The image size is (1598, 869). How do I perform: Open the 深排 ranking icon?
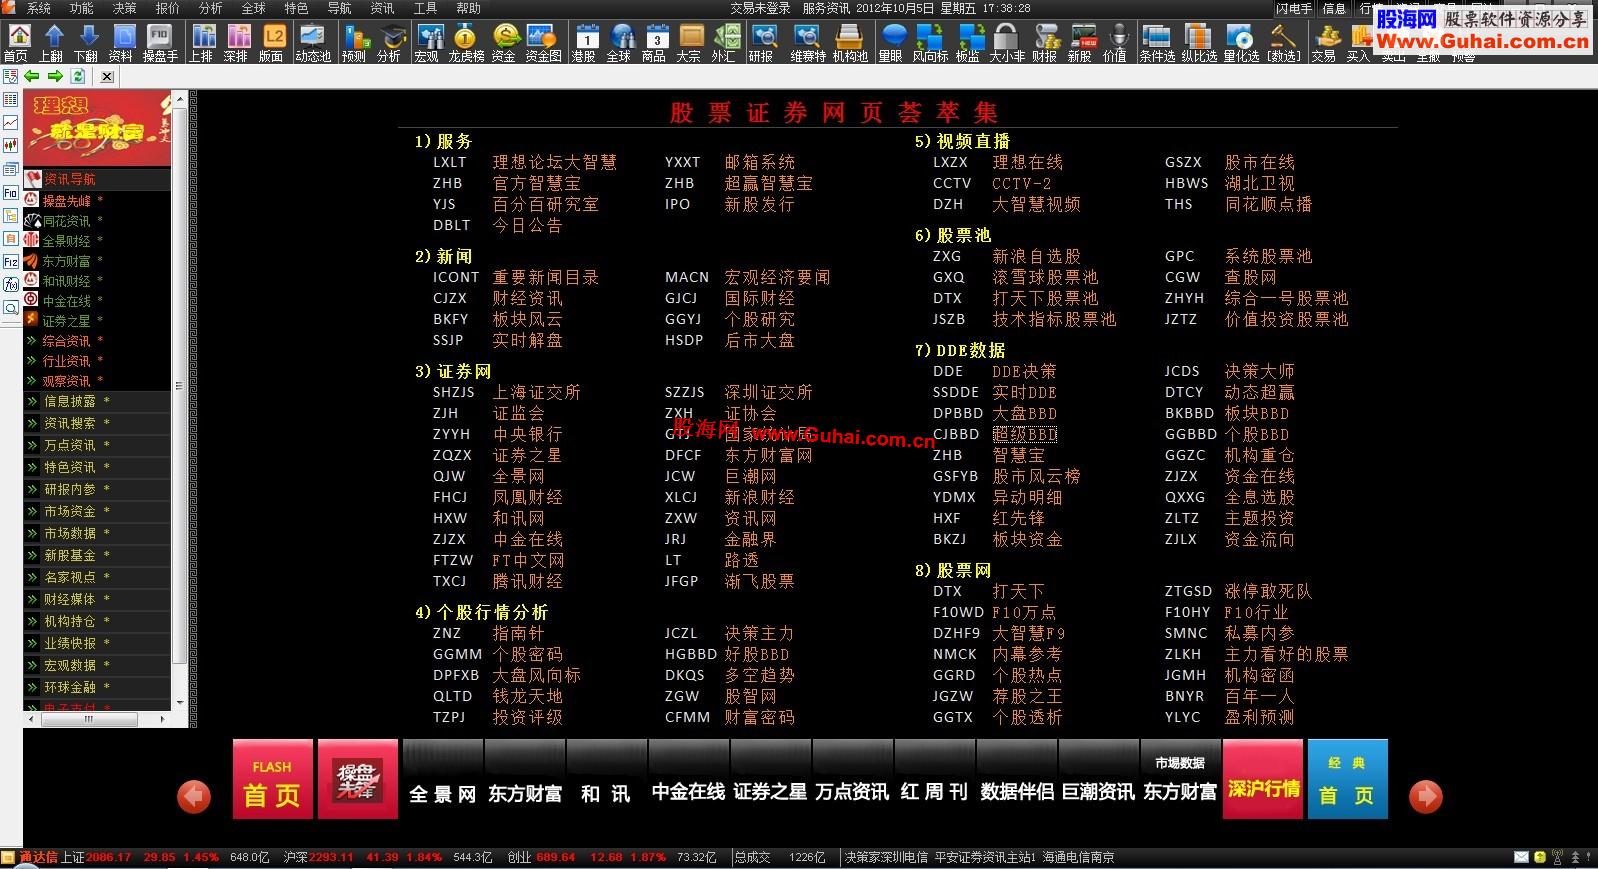pos(236,42)
